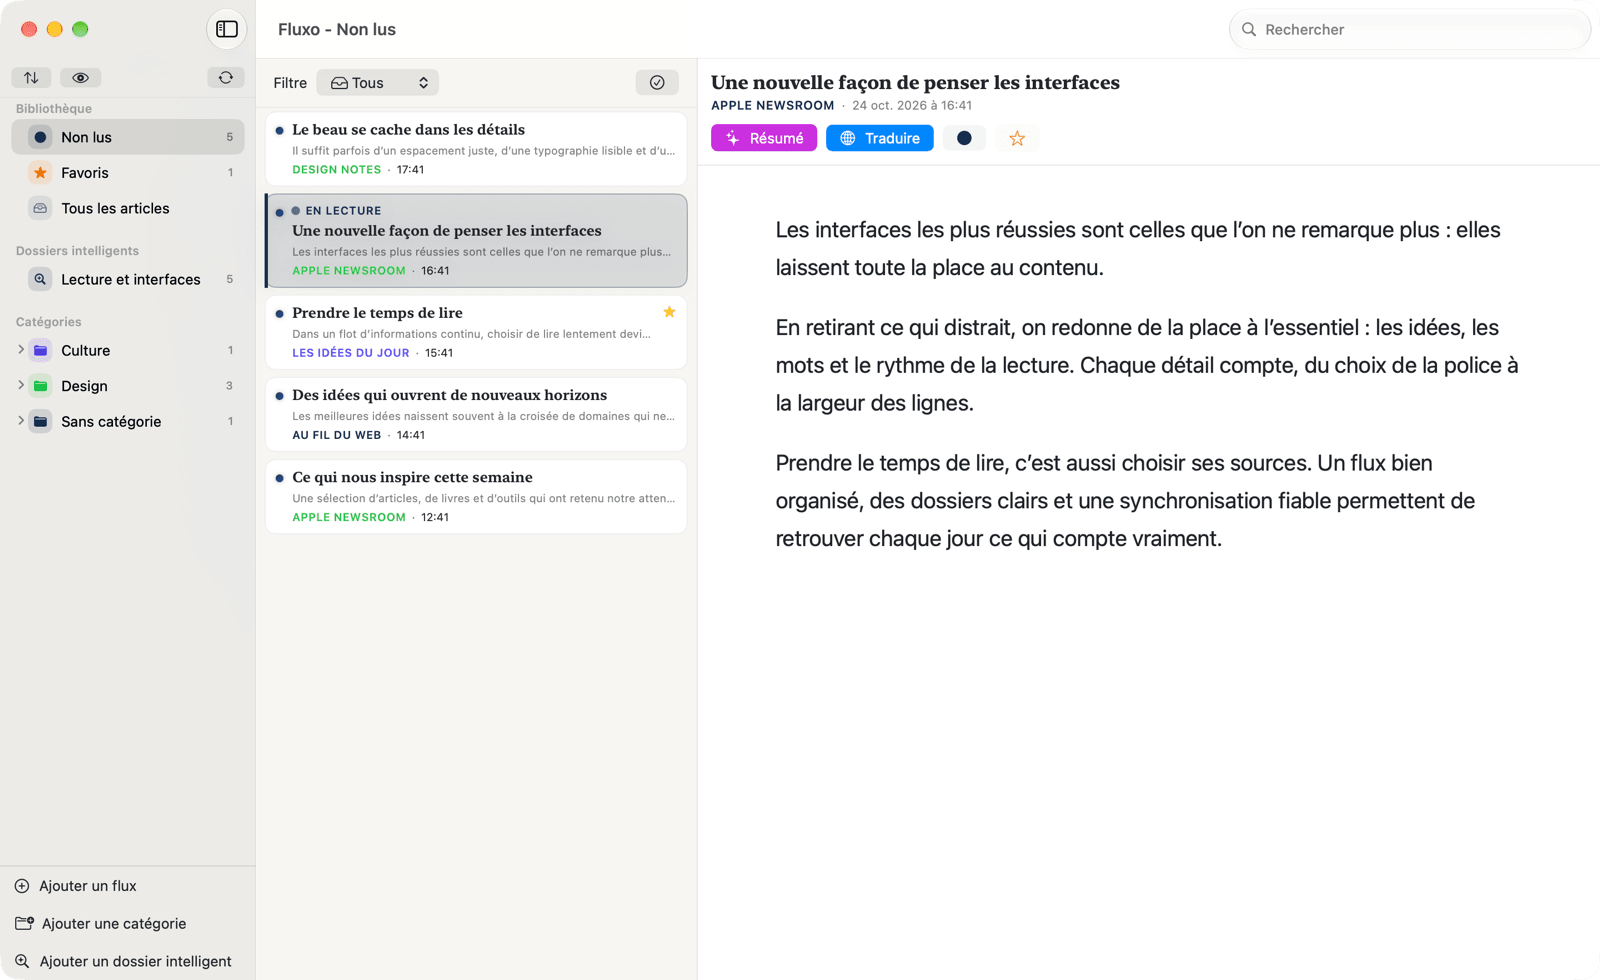Expand the Design category

(21, 385)
